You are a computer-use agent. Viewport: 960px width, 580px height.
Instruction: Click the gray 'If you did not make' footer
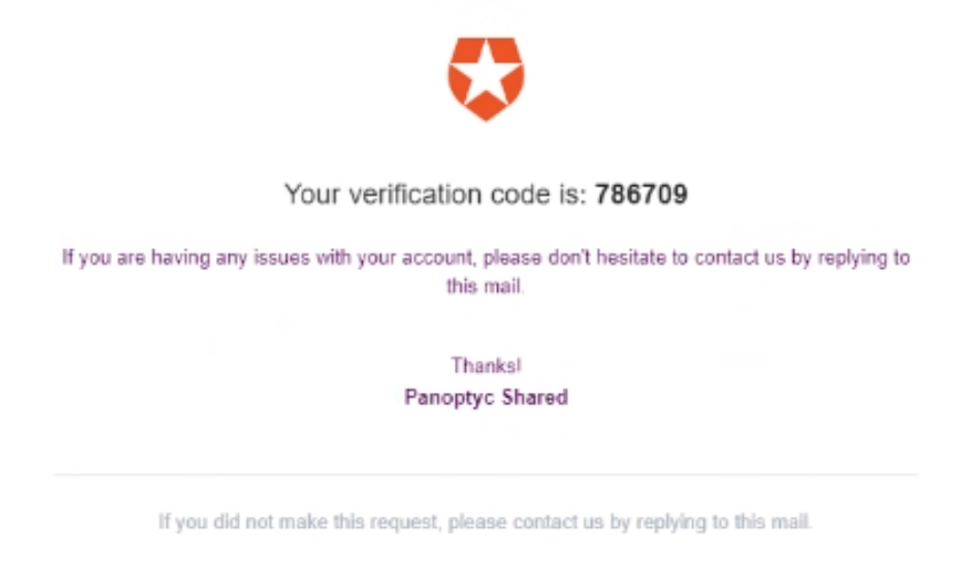485,522
